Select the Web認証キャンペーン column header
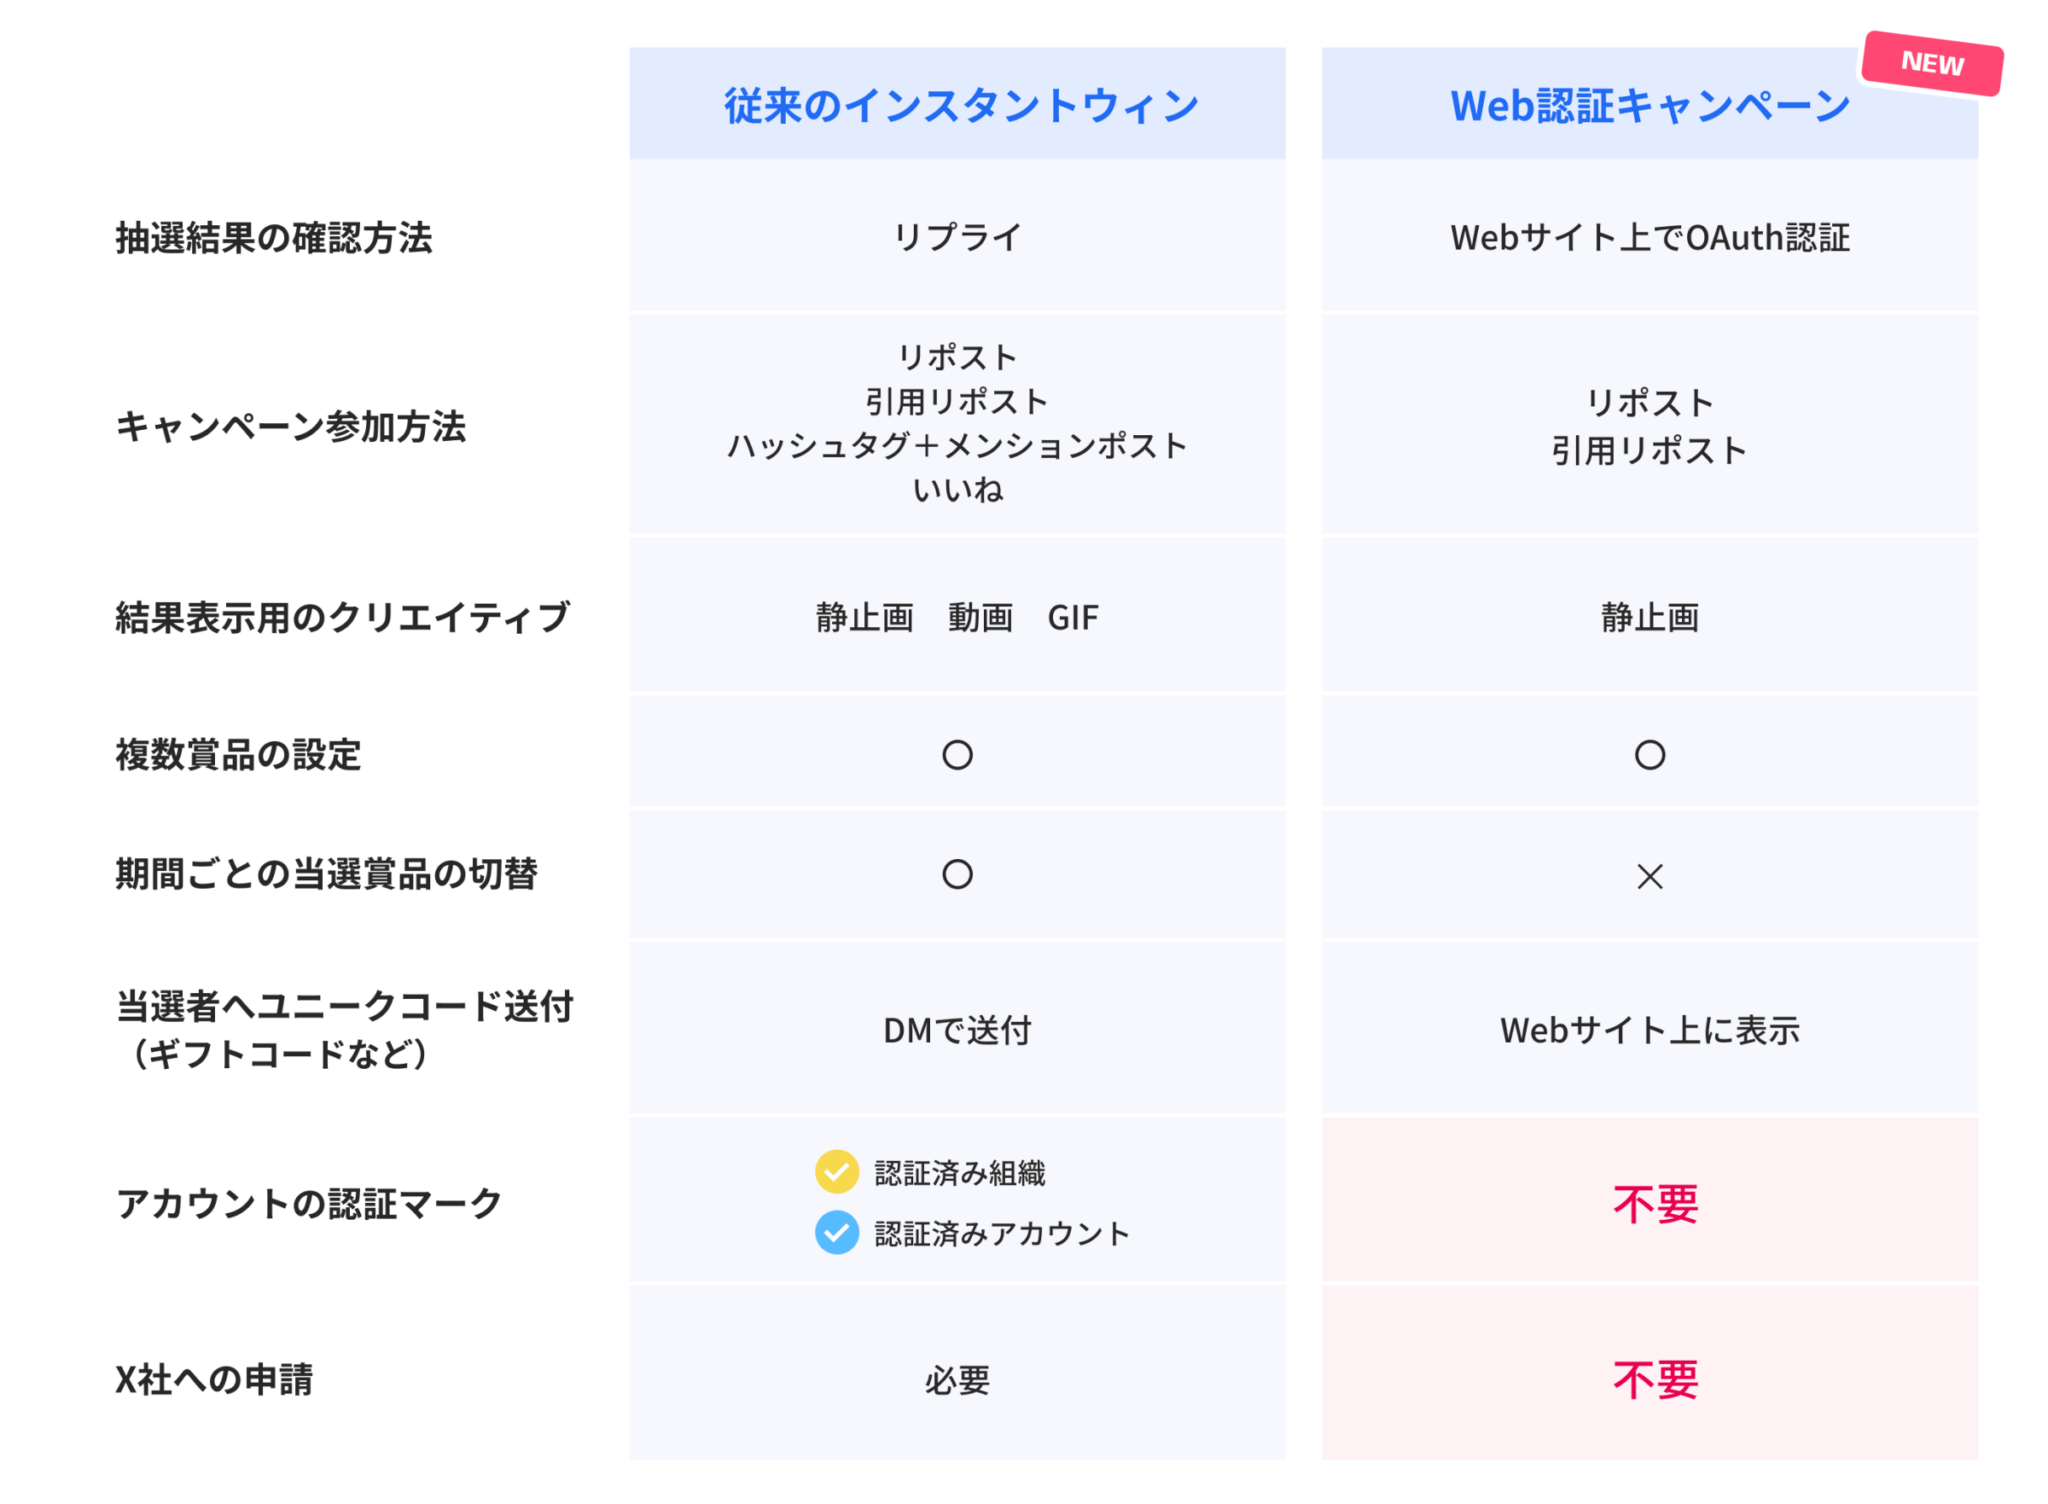This screenshot has height=1504, width=2048. pyautogui.click(x=1649, y=104)
